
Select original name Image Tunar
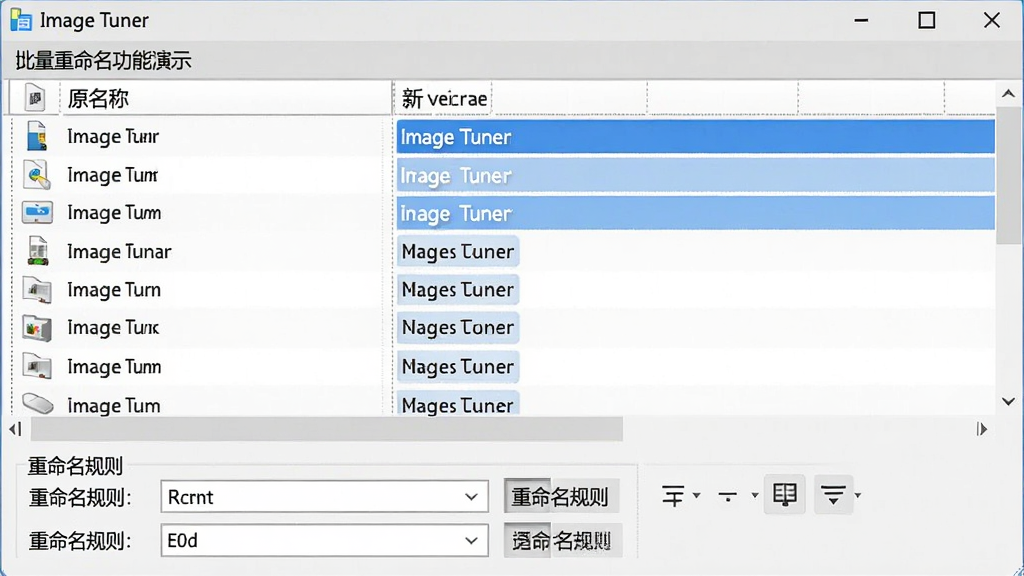point(120,251)
